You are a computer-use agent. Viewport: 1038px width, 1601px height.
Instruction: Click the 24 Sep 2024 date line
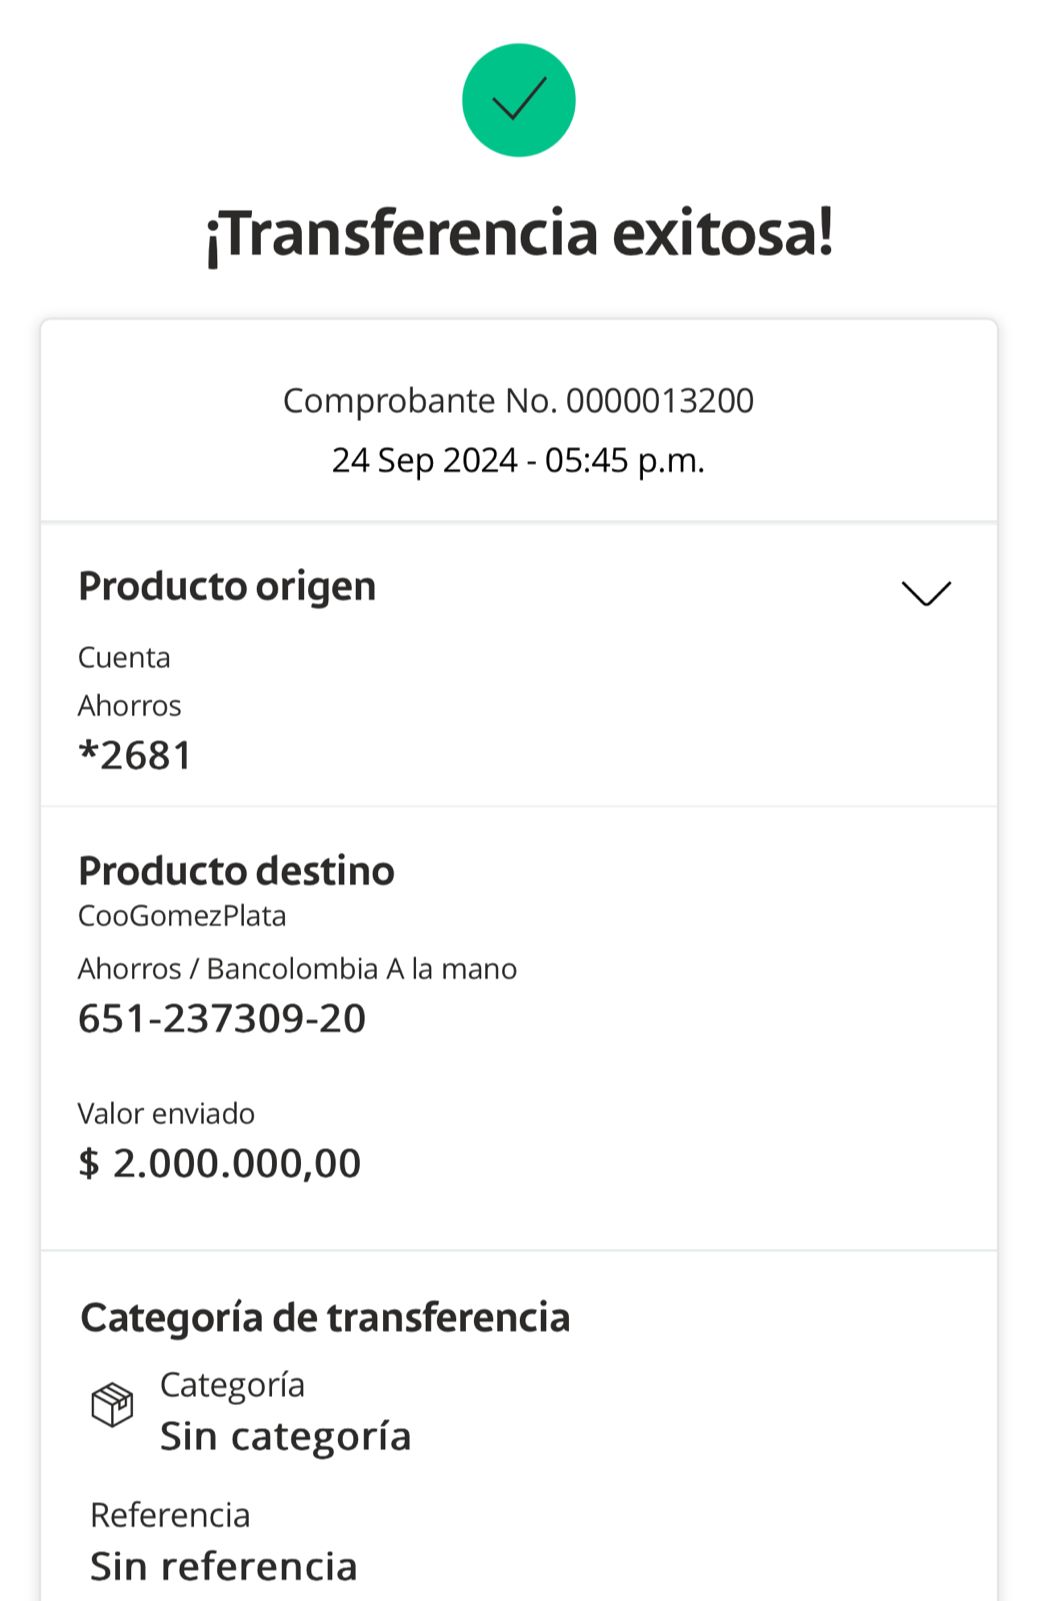518,460
